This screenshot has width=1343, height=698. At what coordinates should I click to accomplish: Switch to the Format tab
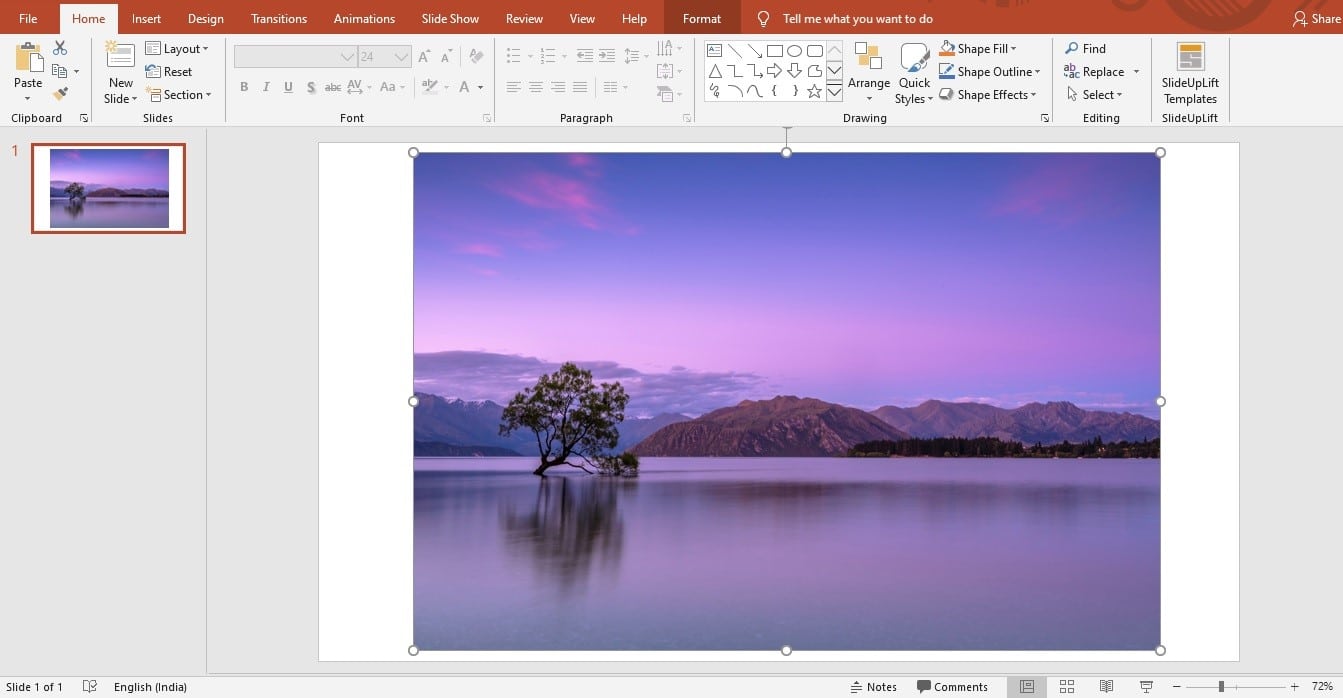[x=702, y=19]
